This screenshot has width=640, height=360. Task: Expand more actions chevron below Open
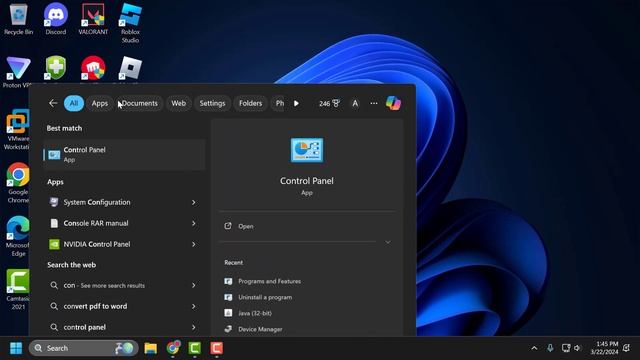click(388, 242)
